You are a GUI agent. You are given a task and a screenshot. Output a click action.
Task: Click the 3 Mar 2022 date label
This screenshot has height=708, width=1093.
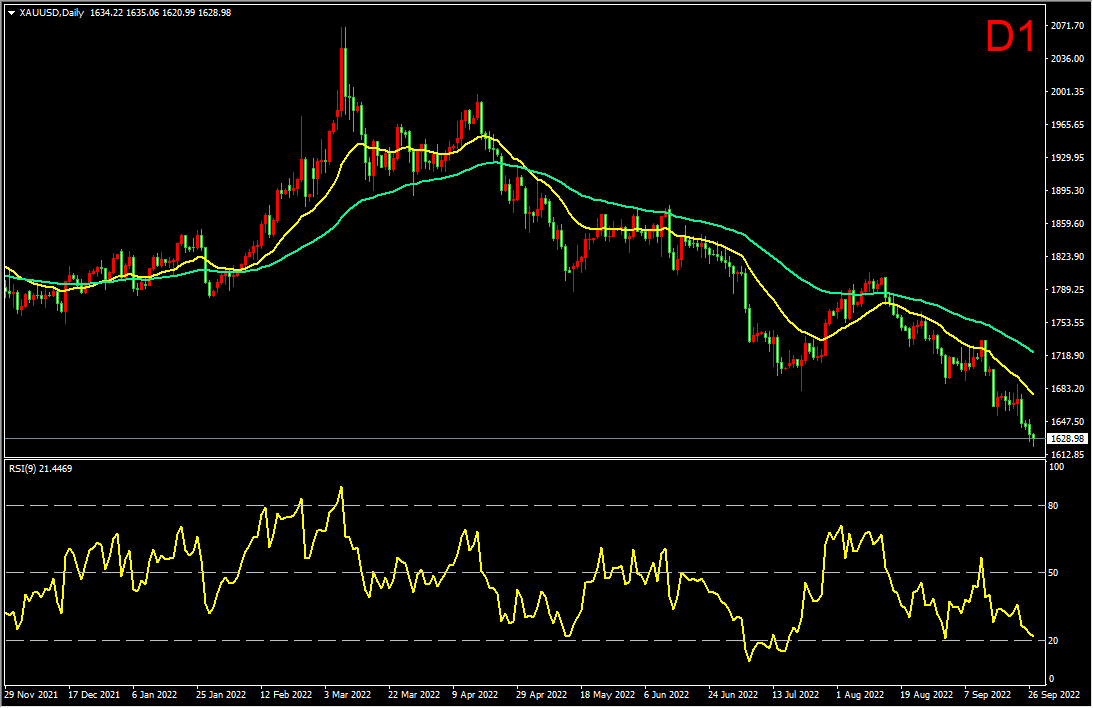(348, 695)
